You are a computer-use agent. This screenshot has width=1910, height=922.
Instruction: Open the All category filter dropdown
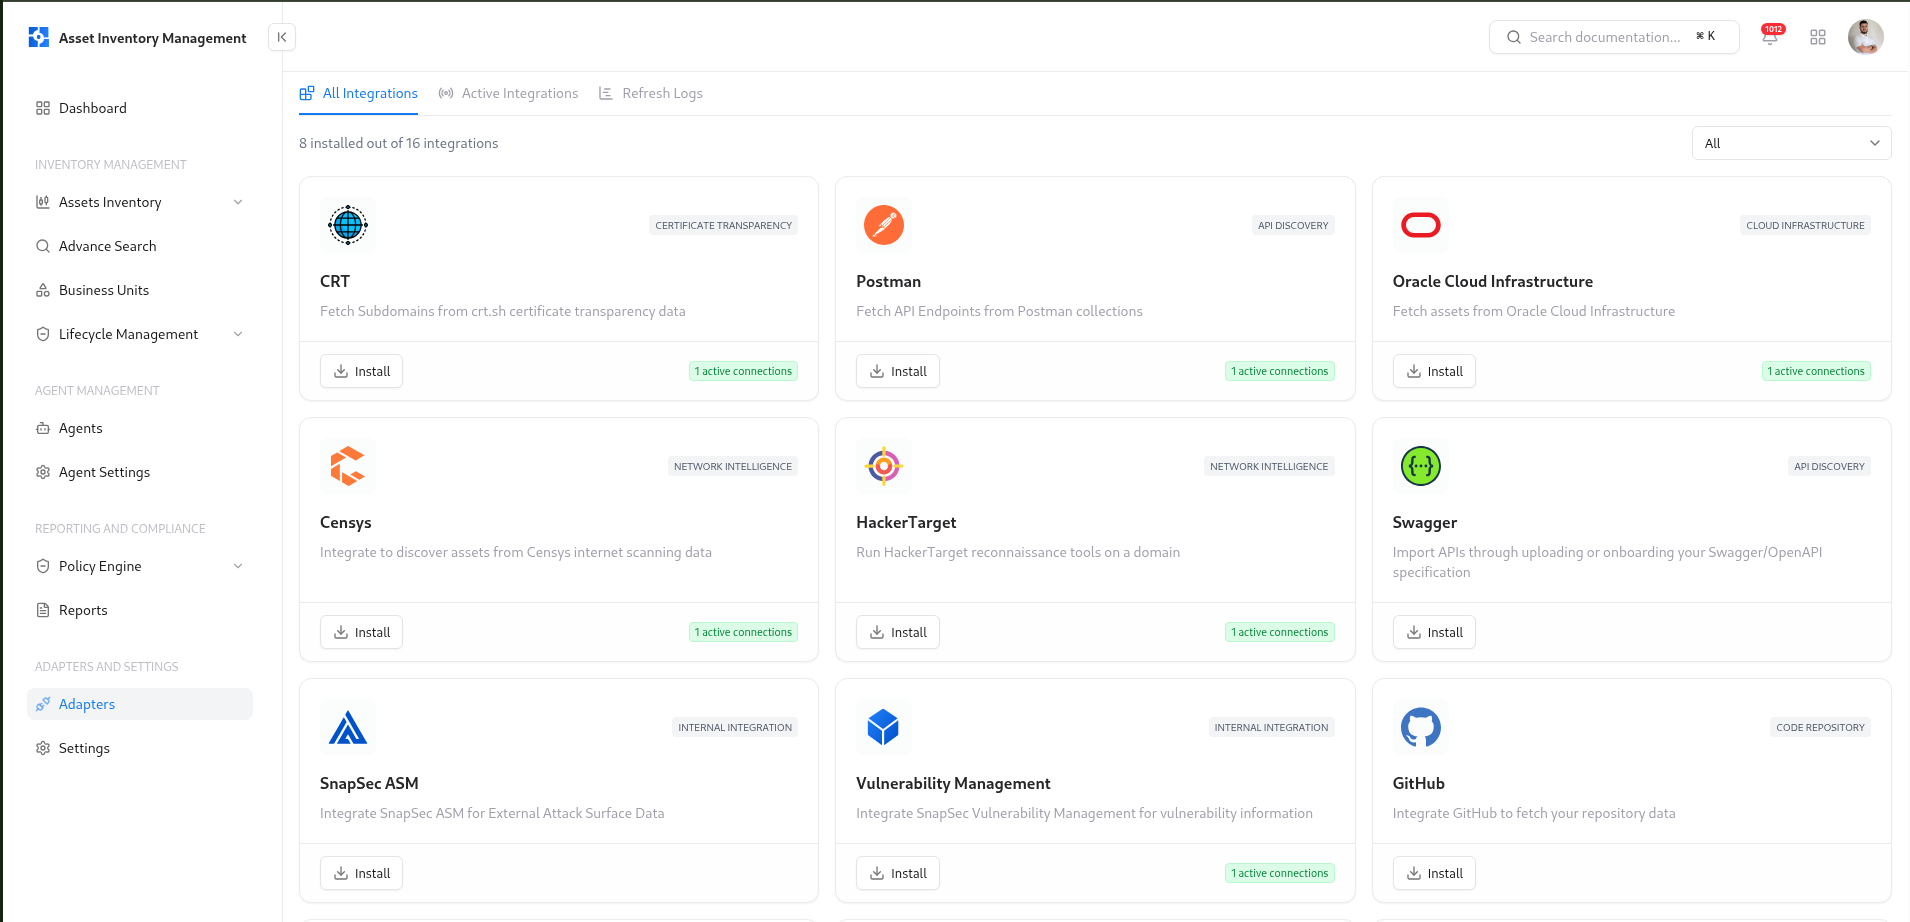1791,143
